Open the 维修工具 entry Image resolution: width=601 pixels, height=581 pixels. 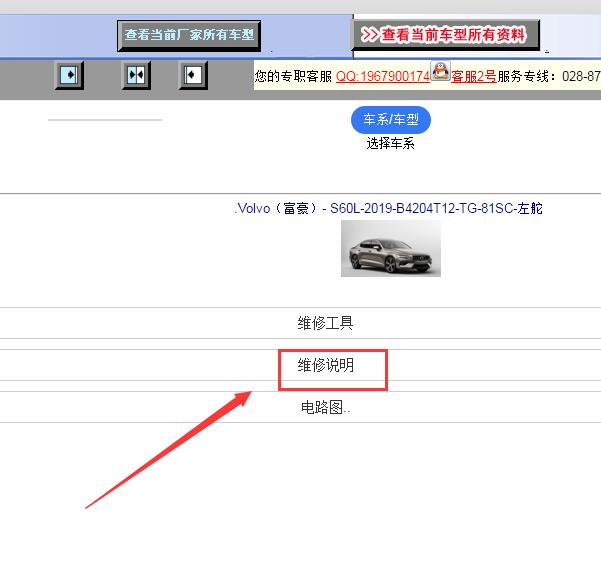[x=325, y=323]
